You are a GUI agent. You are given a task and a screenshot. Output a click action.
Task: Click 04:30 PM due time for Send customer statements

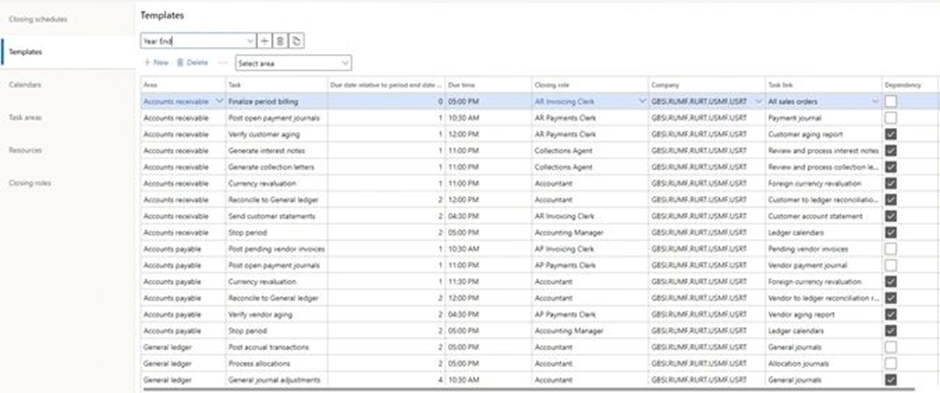488,216
